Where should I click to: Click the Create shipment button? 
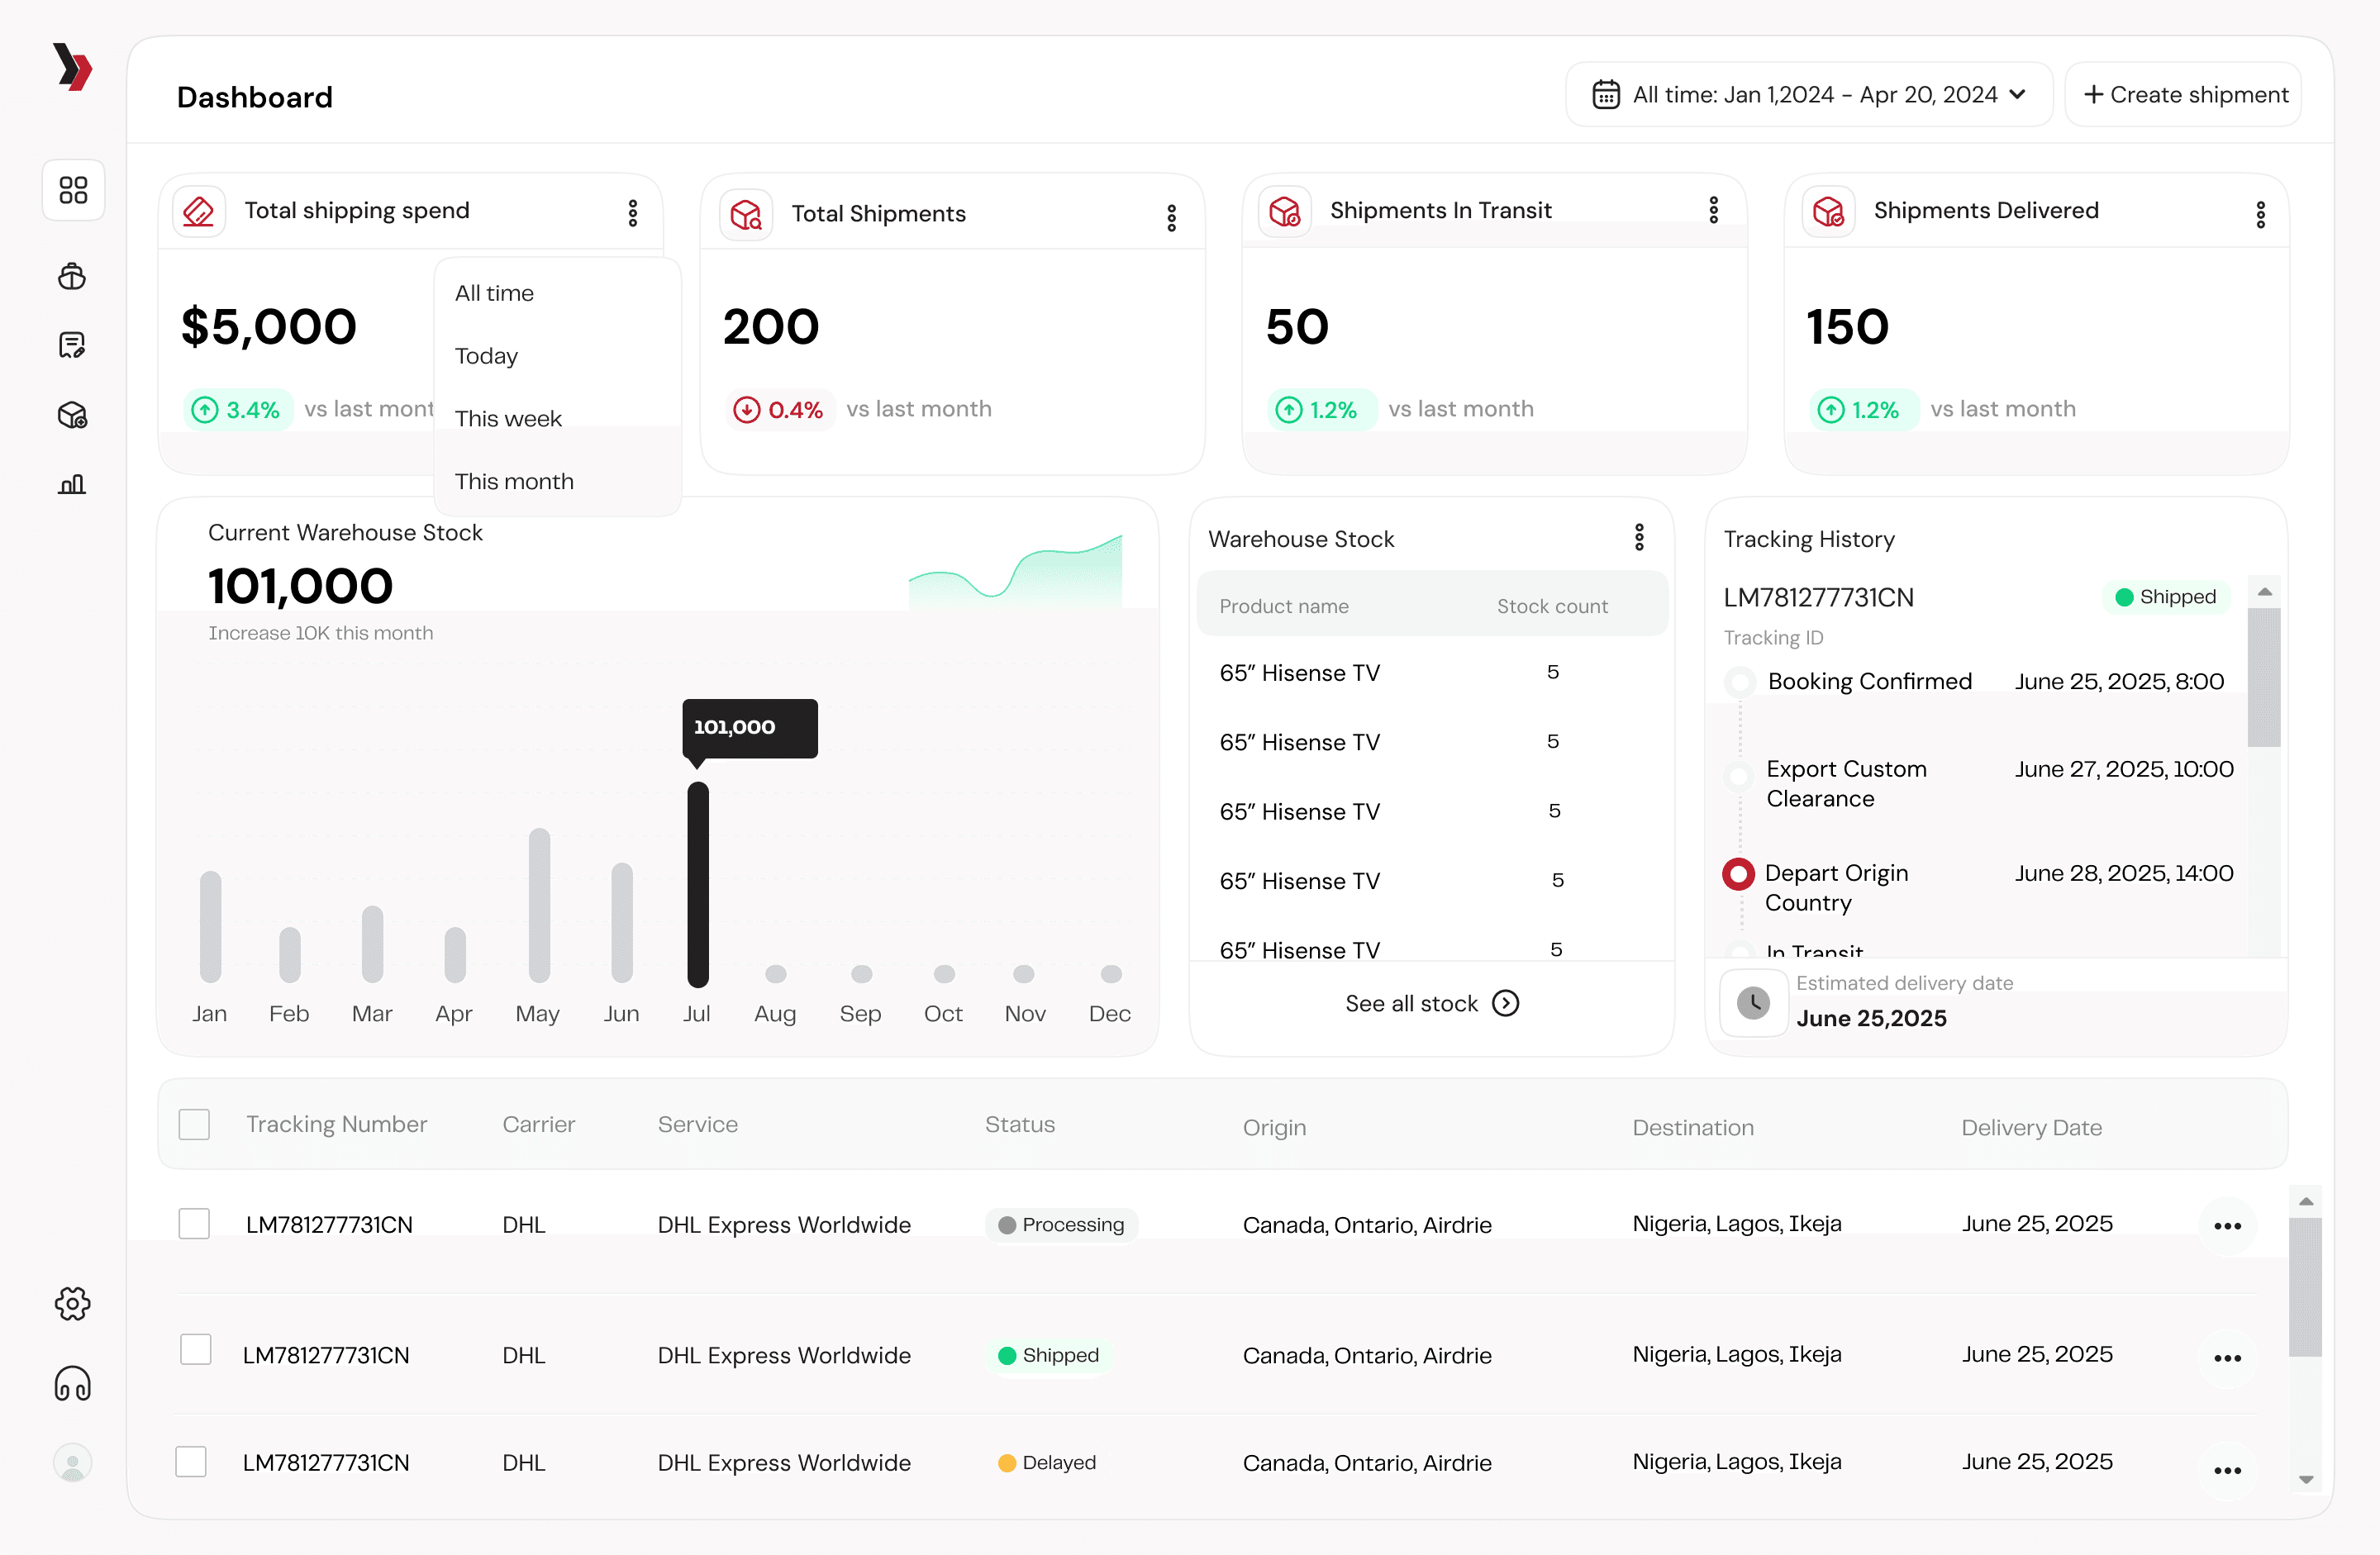(x=2184, y=95)
